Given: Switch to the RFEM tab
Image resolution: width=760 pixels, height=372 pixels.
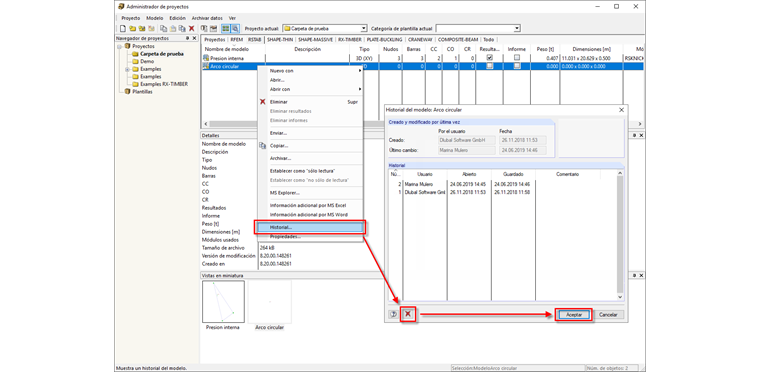Looking at the screenshot, I should (x=237, y=40).
